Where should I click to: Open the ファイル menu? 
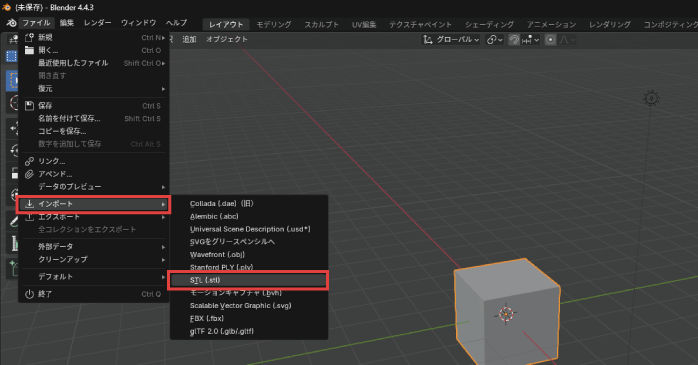tap(37, 23)
